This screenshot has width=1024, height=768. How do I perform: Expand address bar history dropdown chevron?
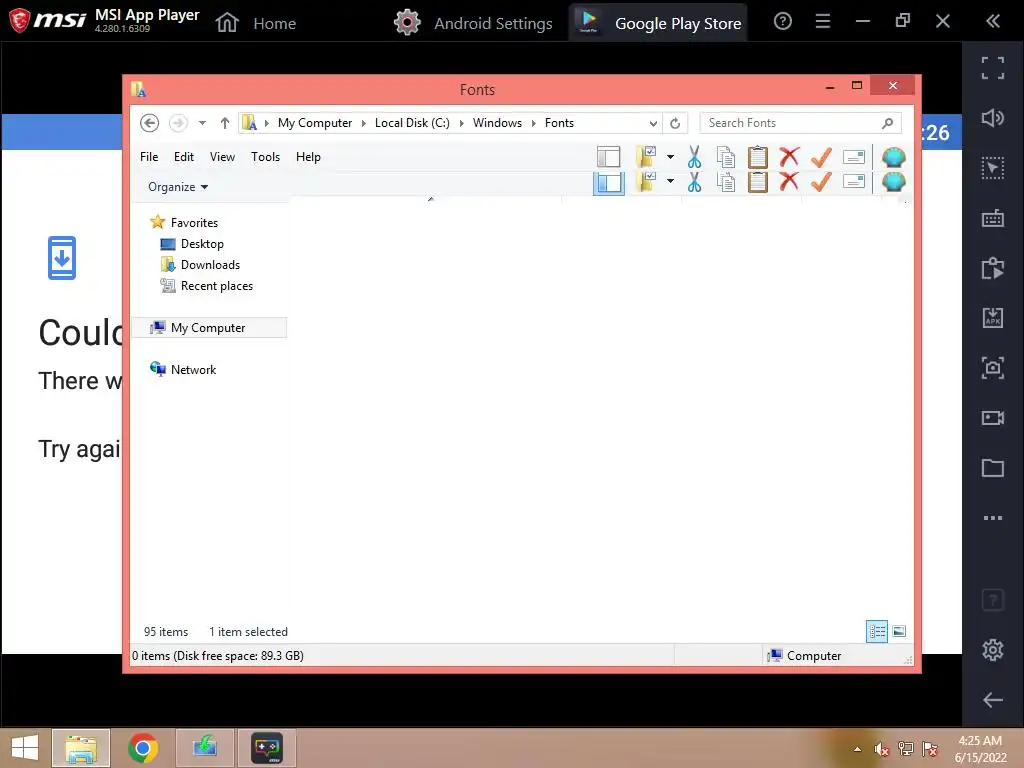(x=652, y=123)
